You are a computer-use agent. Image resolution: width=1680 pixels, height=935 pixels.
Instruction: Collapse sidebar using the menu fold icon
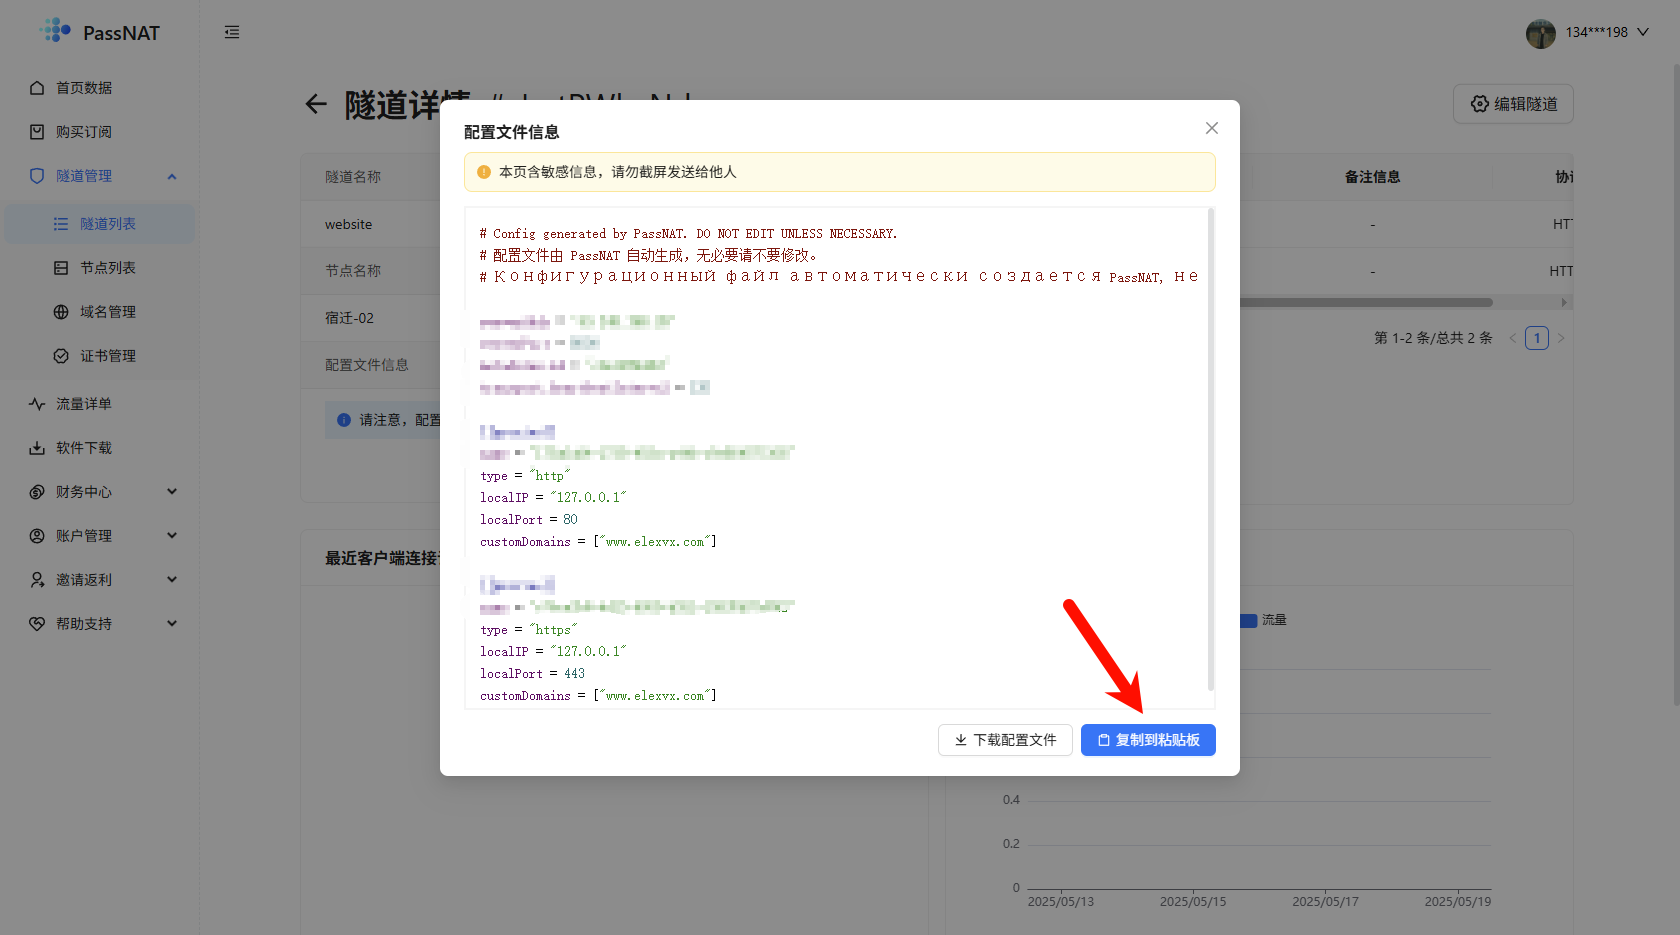tap(232, 32)
